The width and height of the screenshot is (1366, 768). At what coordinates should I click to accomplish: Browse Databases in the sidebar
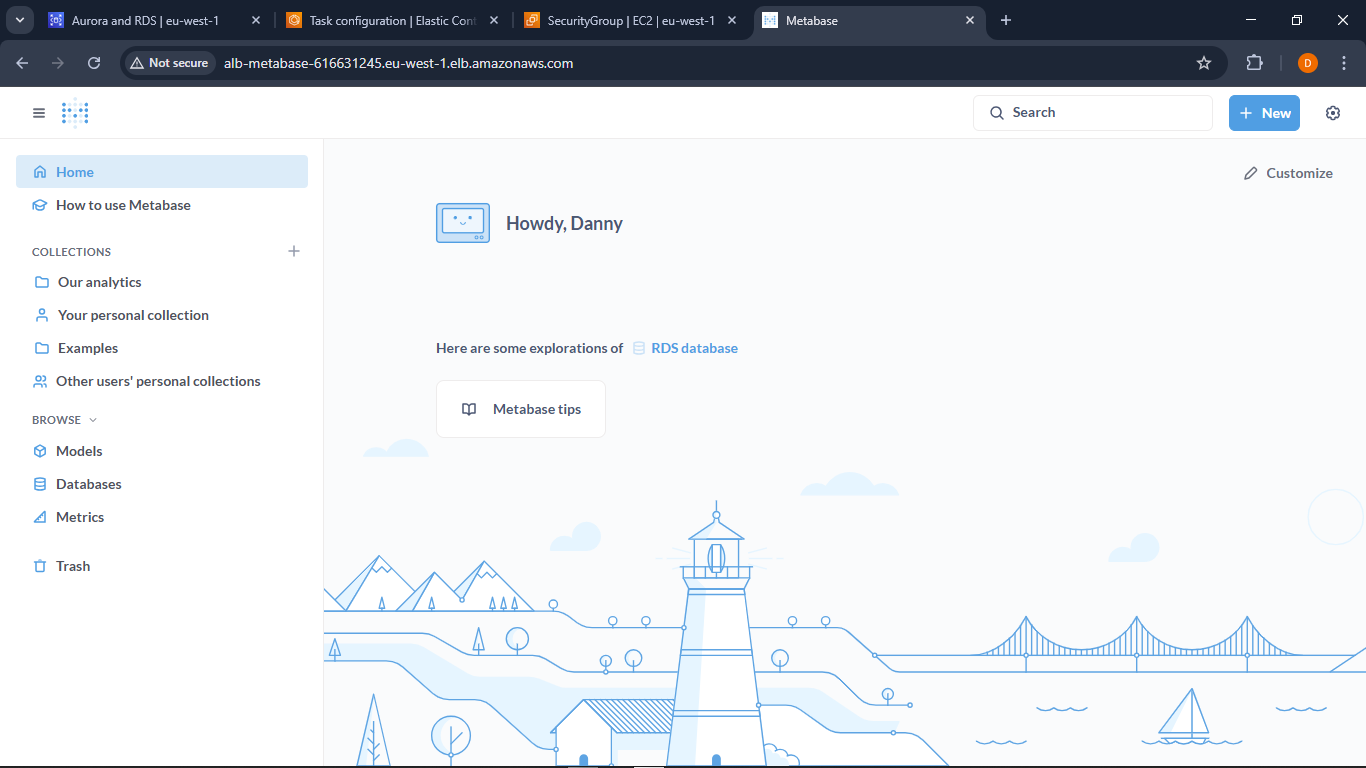[x=88, y=484]
